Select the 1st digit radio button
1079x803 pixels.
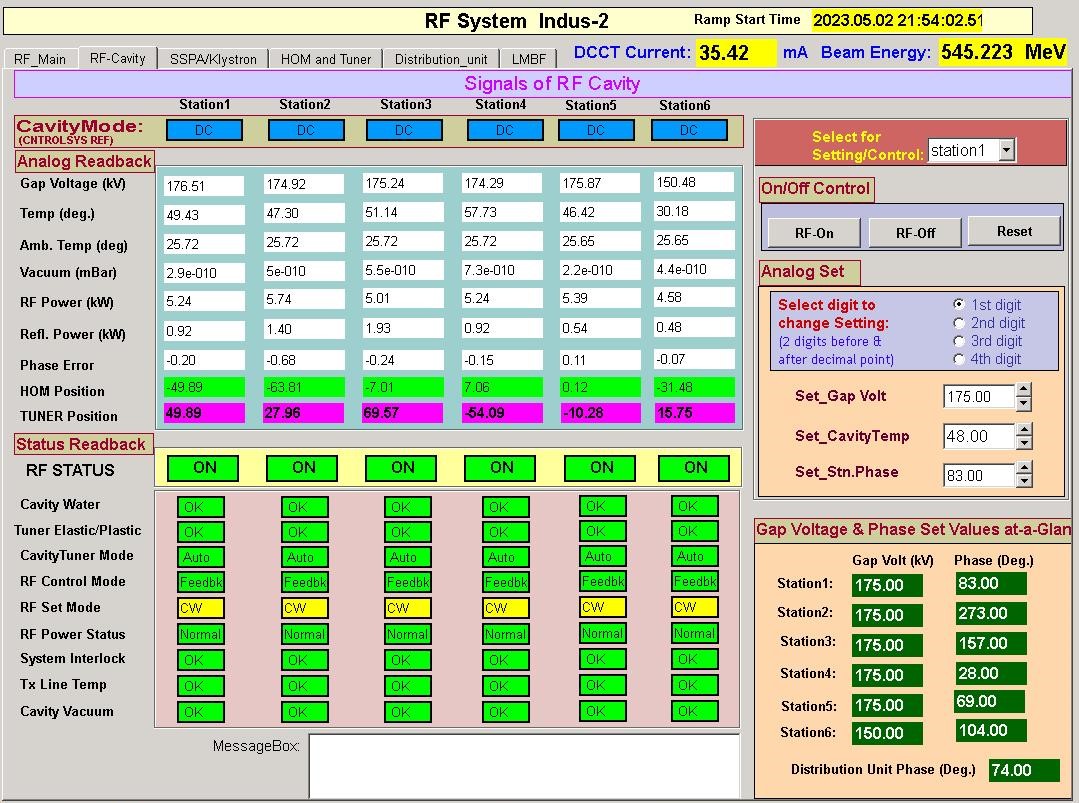pos(959,304)
